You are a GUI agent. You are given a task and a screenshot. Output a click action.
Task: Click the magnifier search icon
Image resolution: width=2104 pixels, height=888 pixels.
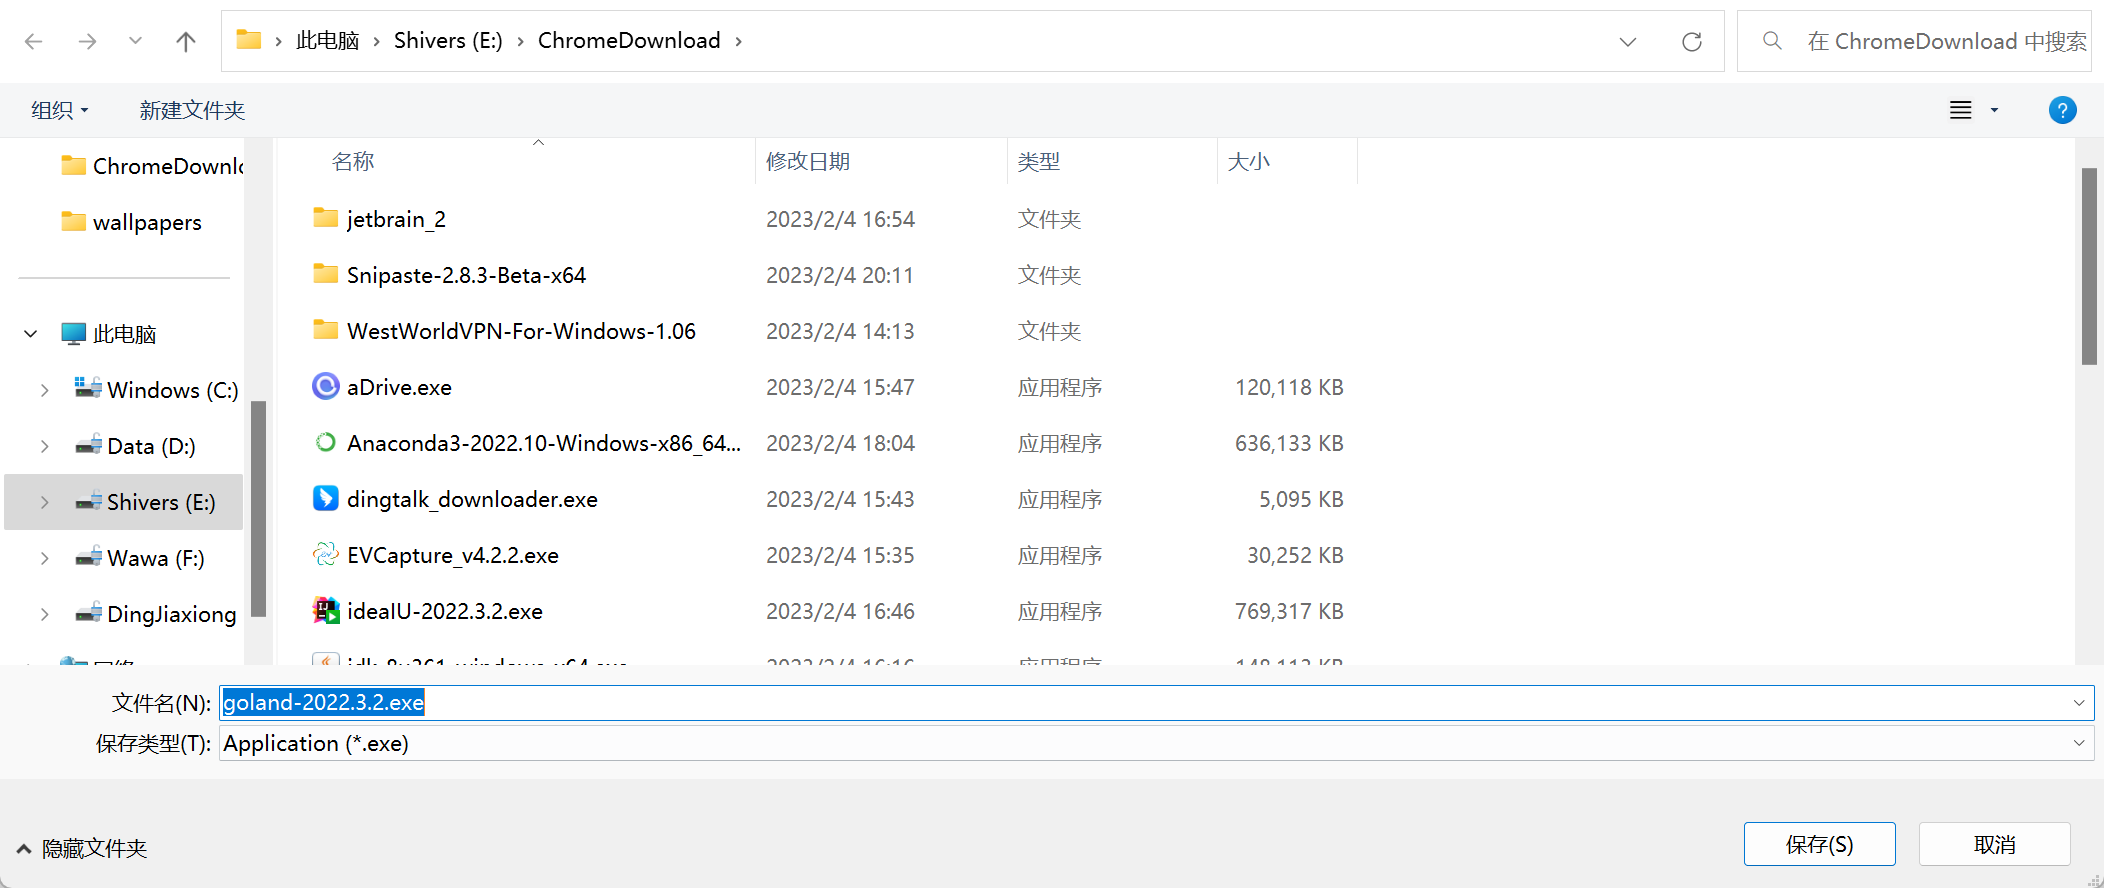1772,41
